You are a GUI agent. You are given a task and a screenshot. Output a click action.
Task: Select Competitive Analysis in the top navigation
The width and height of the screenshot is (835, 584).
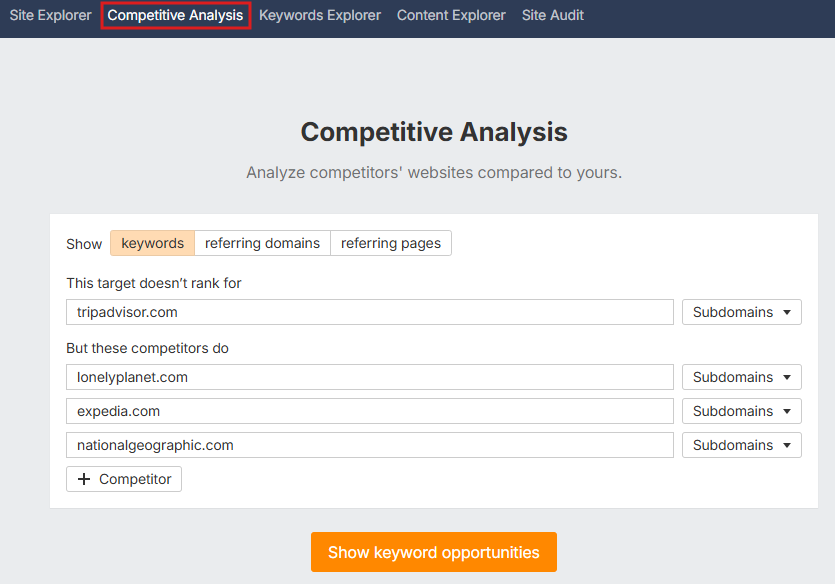pyautogui.click(x=175, y=15)
